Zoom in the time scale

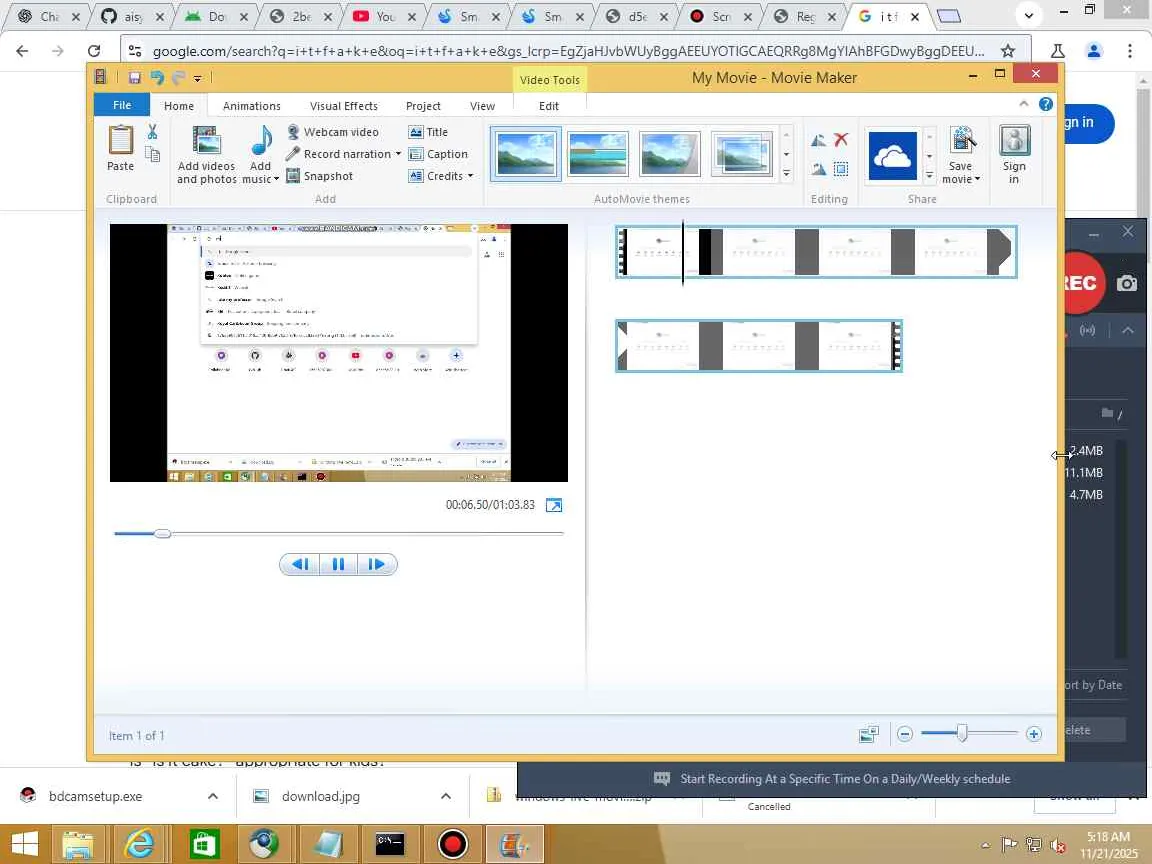[1034, 734]
